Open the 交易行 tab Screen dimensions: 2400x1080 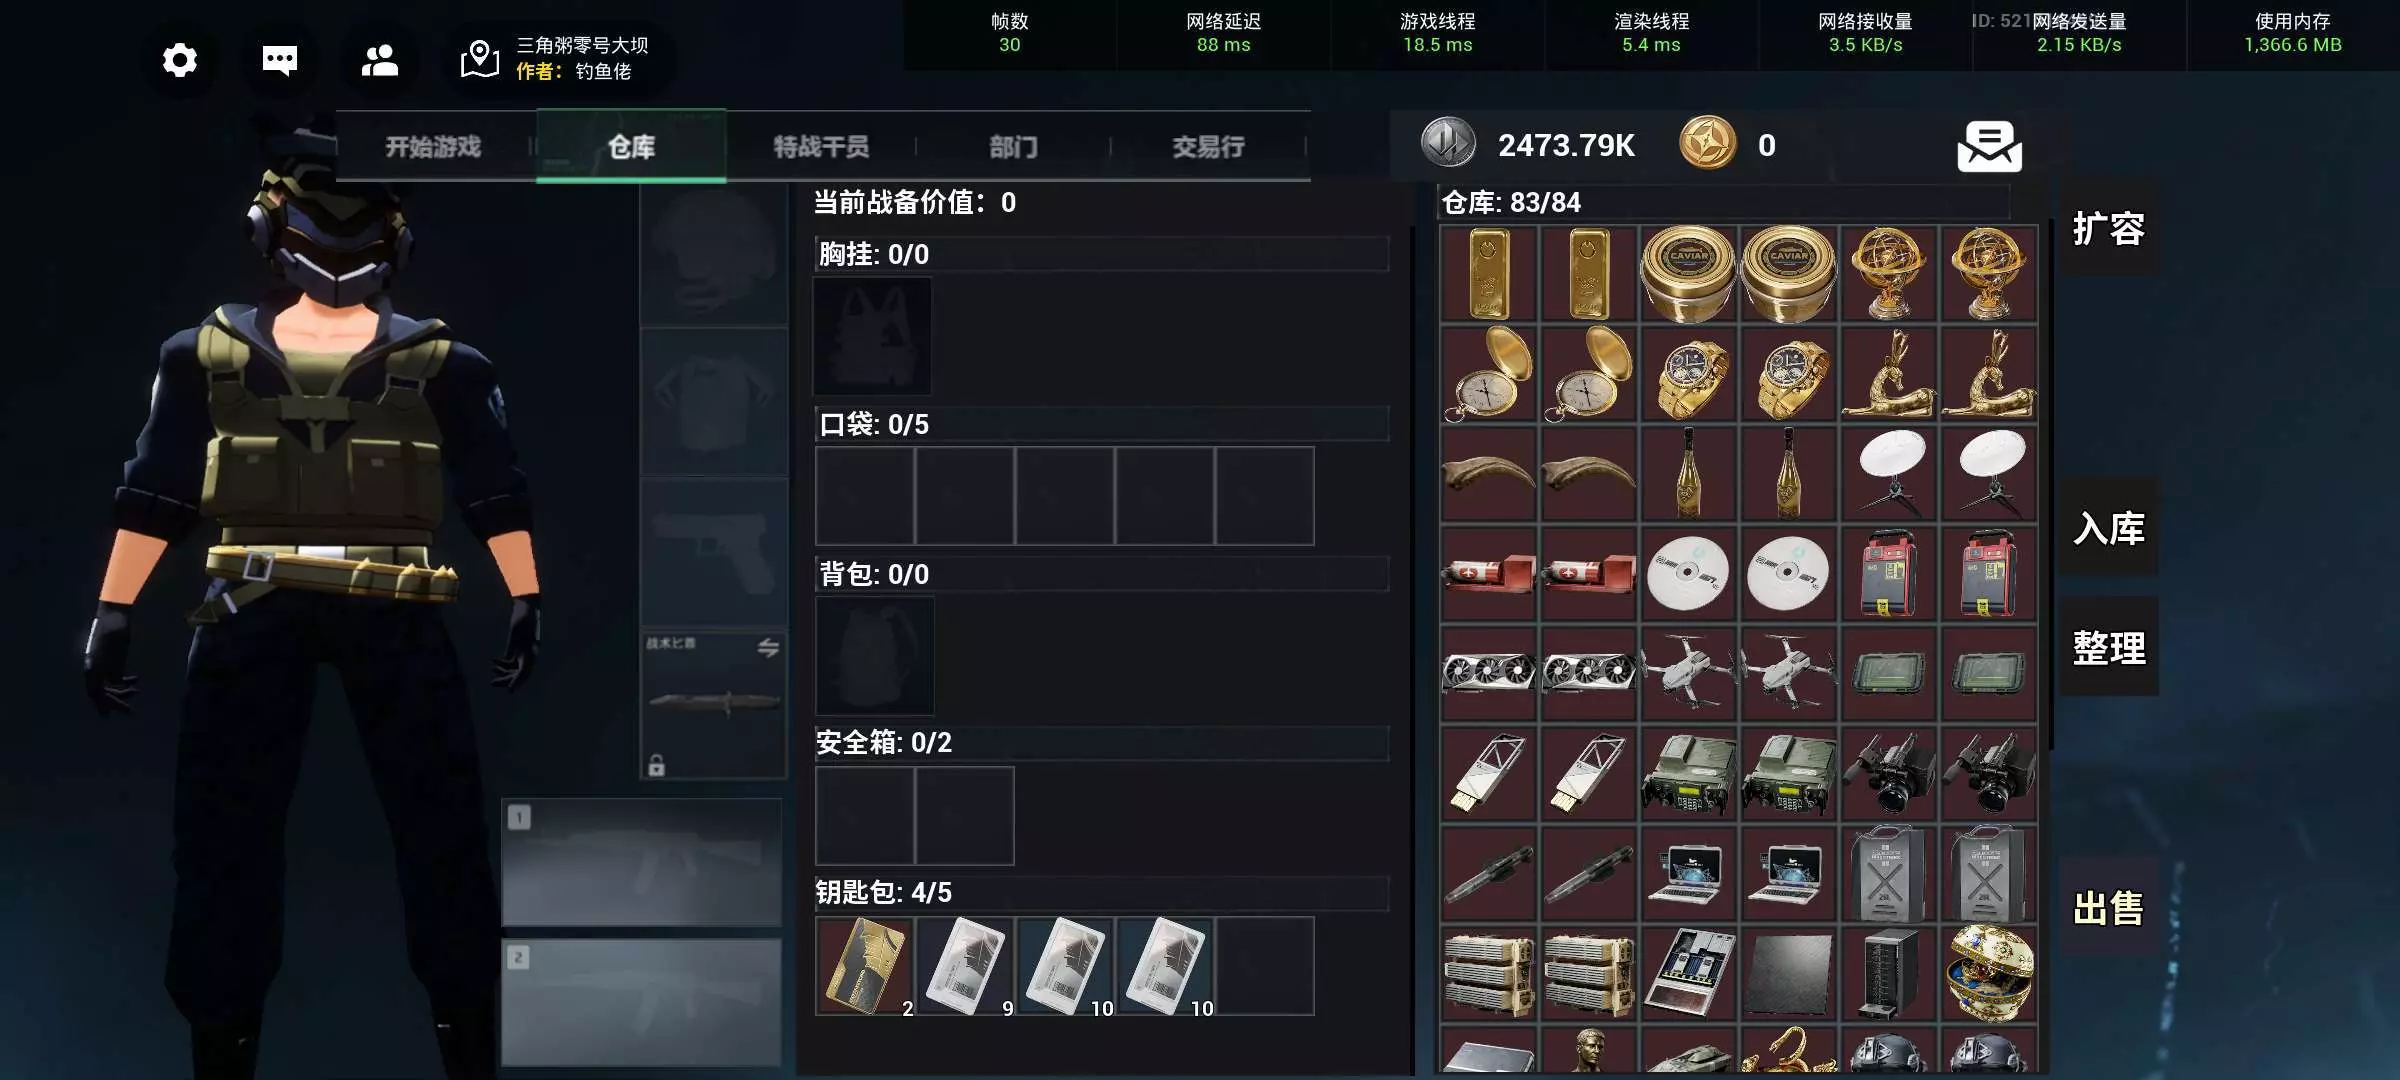(x=1208, y=147)
